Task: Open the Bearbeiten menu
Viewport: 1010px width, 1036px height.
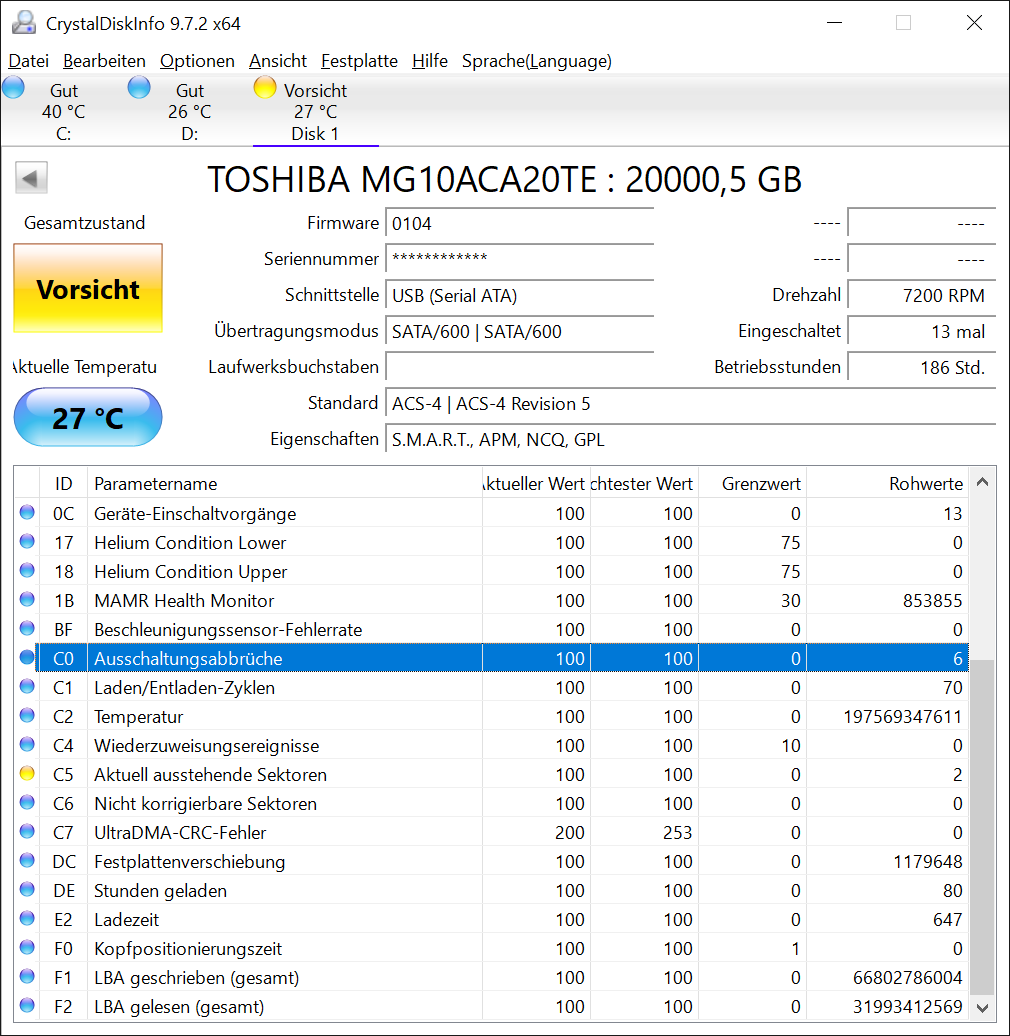Action: 104,61
